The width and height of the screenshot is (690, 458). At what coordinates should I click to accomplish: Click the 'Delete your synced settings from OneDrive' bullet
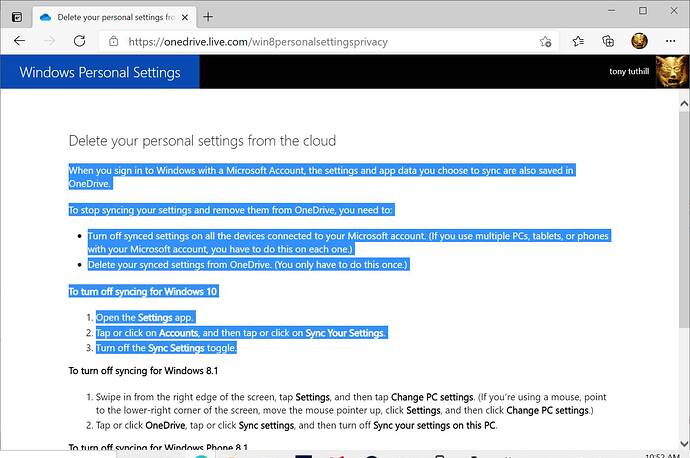pyautogui.click(x=248, y=265)
